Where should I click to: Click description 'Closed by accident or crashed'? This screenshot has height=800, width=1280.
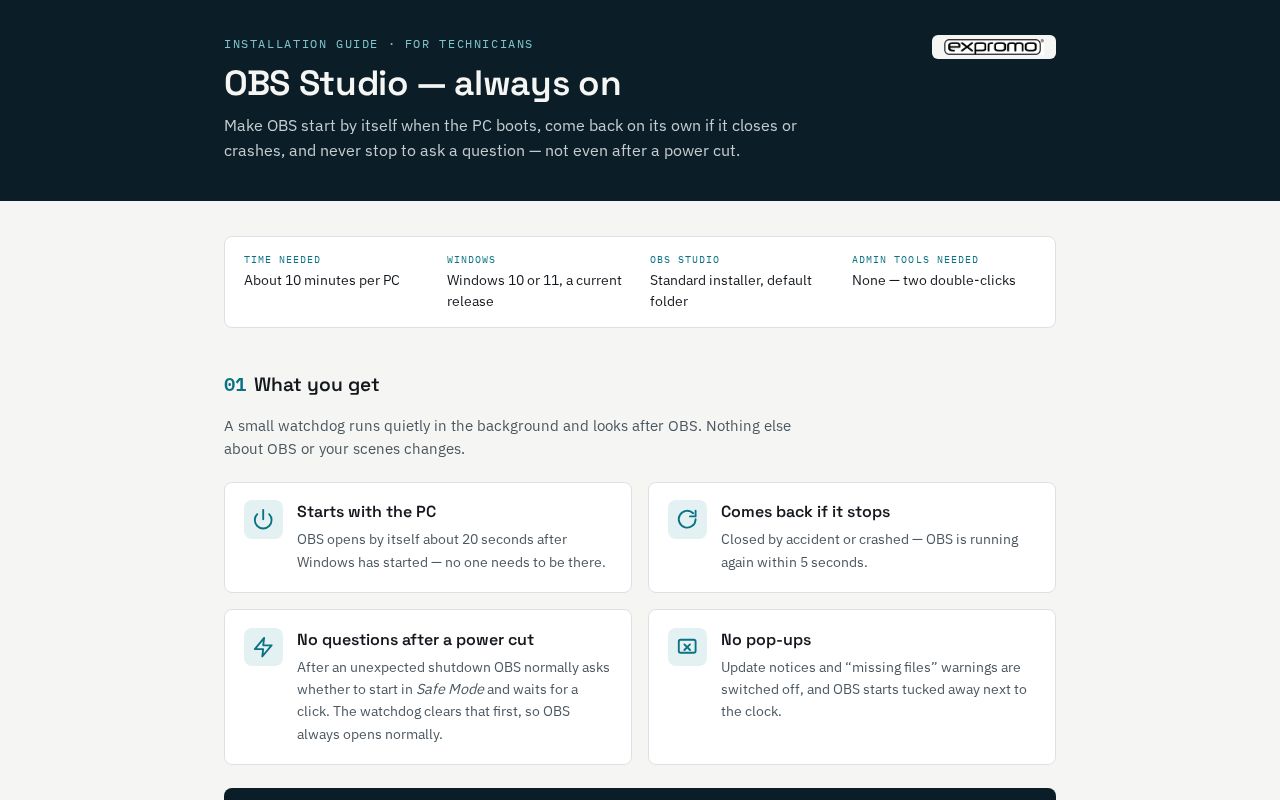coord(869,551)
